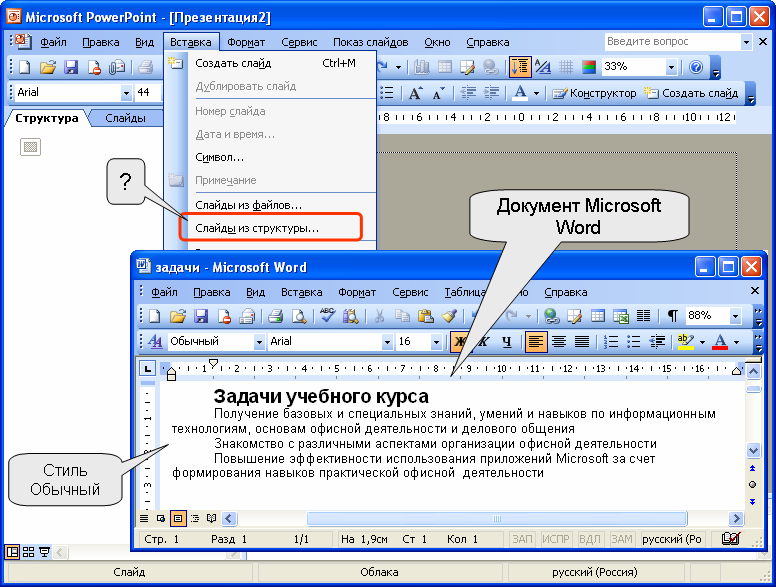Click Insert Excel worksheet icon in Word
Viewport: 776px width, 587px height.
[x=621, y=315]
